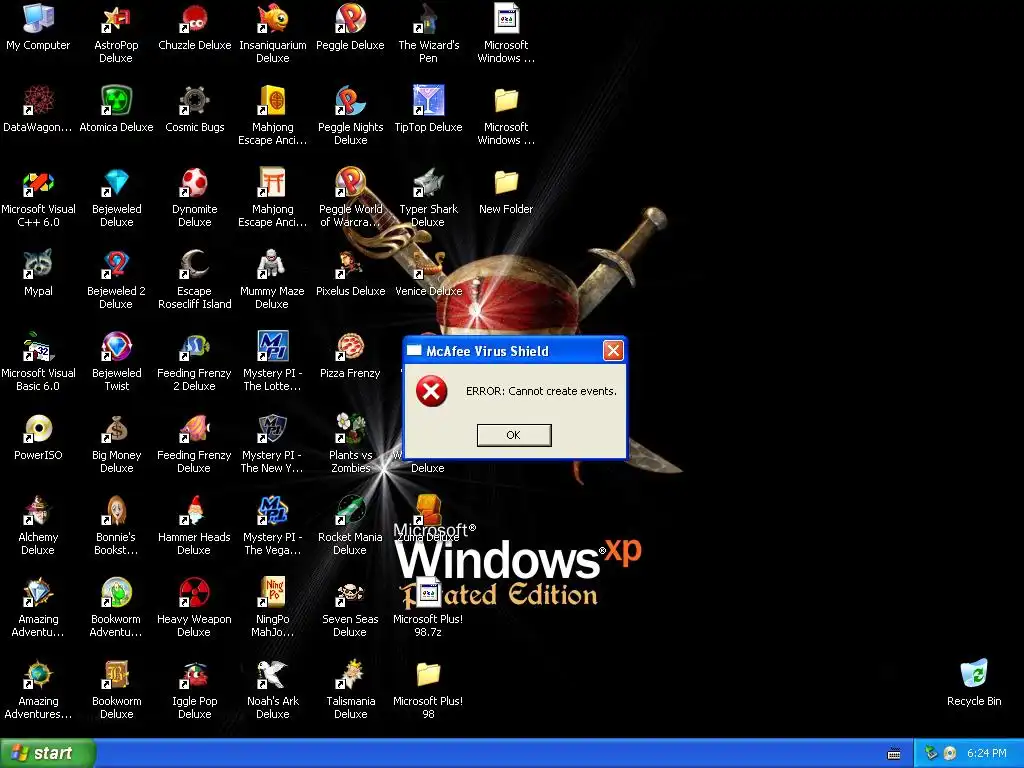This screenshot has width=1024, height=768.
Task: Click the Big Money Deluxe money bag icon
Action: [x=116, y=429]
